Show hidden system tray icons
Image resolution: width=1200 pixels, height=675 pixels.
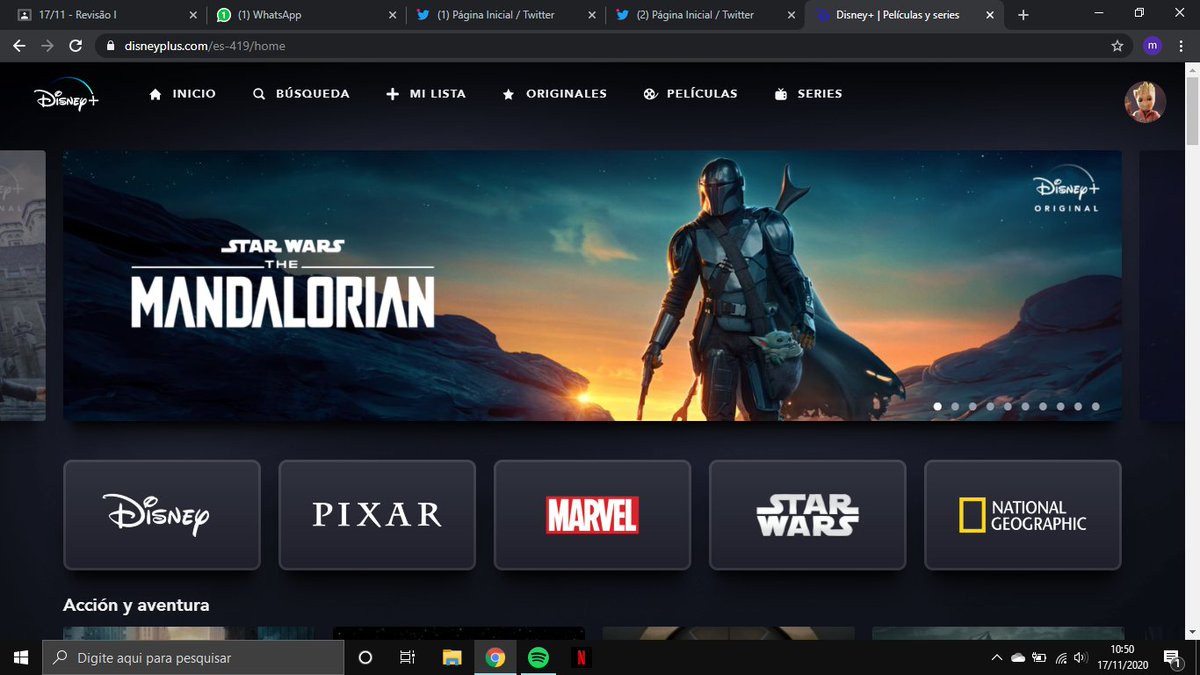(x=996, y=657)
